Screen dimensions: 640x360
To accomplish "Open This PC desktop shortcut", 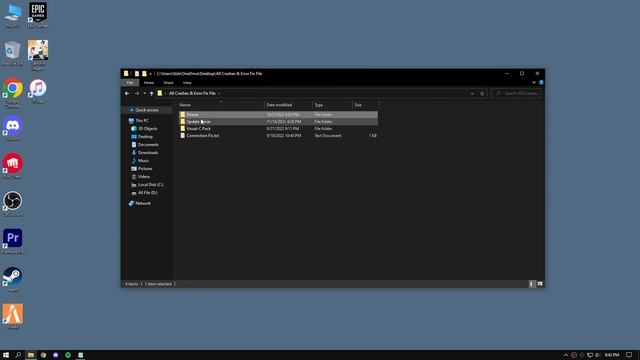I will [x=13, y=16].
